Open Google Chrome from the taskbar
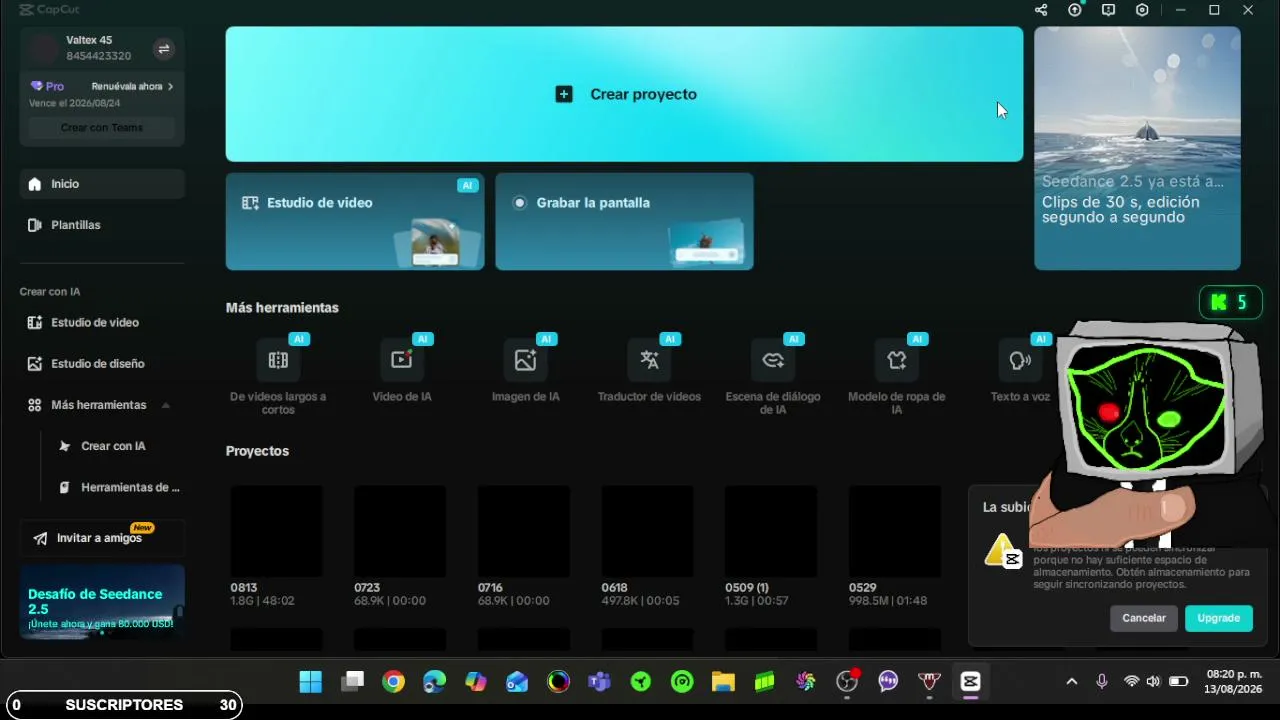Image resolution: width=1280 pixels, height=720 pixels. tap(393, 682)
